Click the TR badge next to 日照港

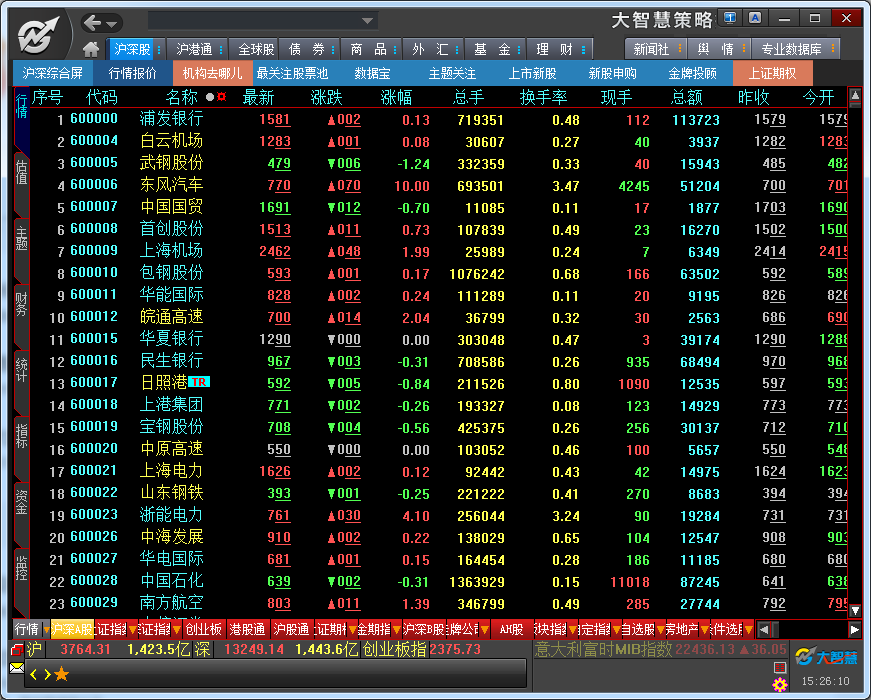(199, 382)
